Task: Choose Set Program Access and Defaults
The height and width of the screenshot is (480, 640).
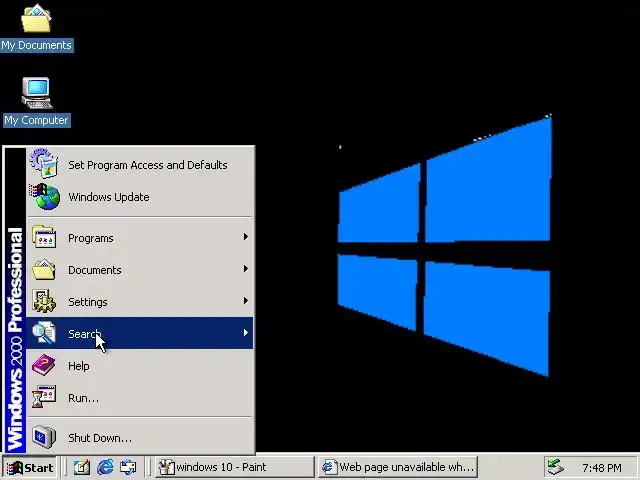Action: pyautogui.click(x=140, y=164)
